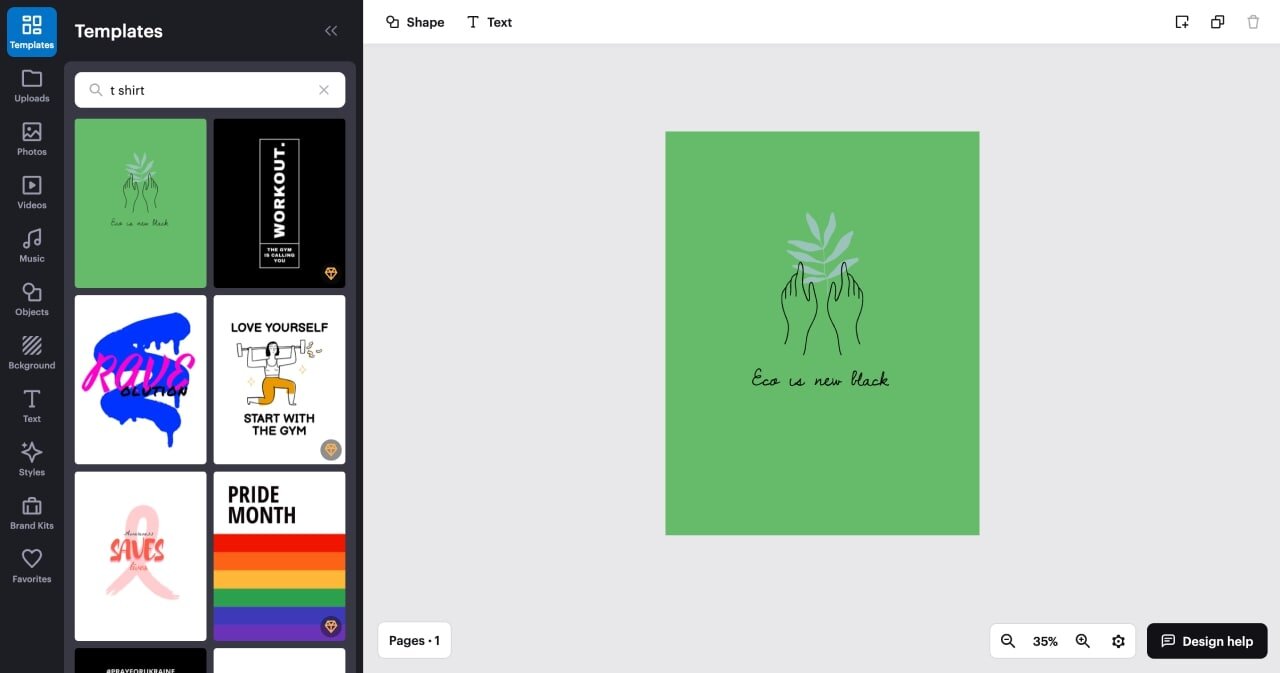Screen dimensions: 1280x673
Task: Open the Objects panel
Action: 32,299
